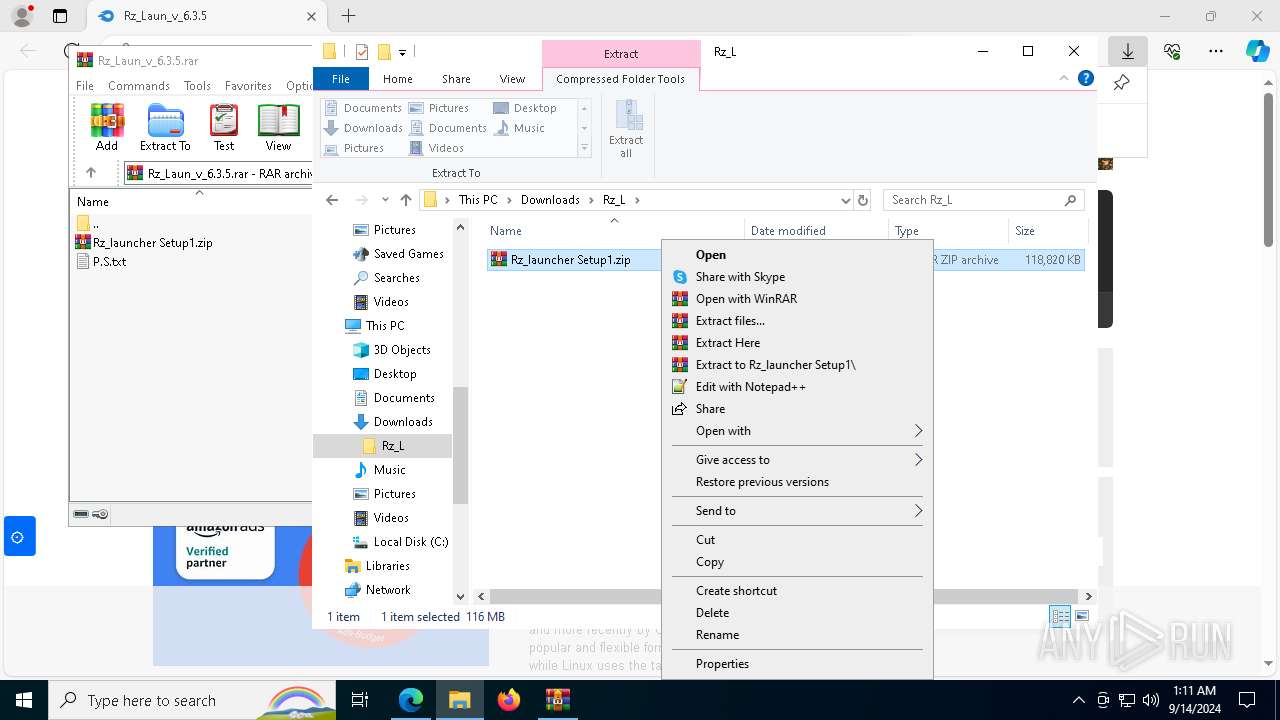
Task: Select 3D Objects in the navigation pane
Action: [402, 350]
